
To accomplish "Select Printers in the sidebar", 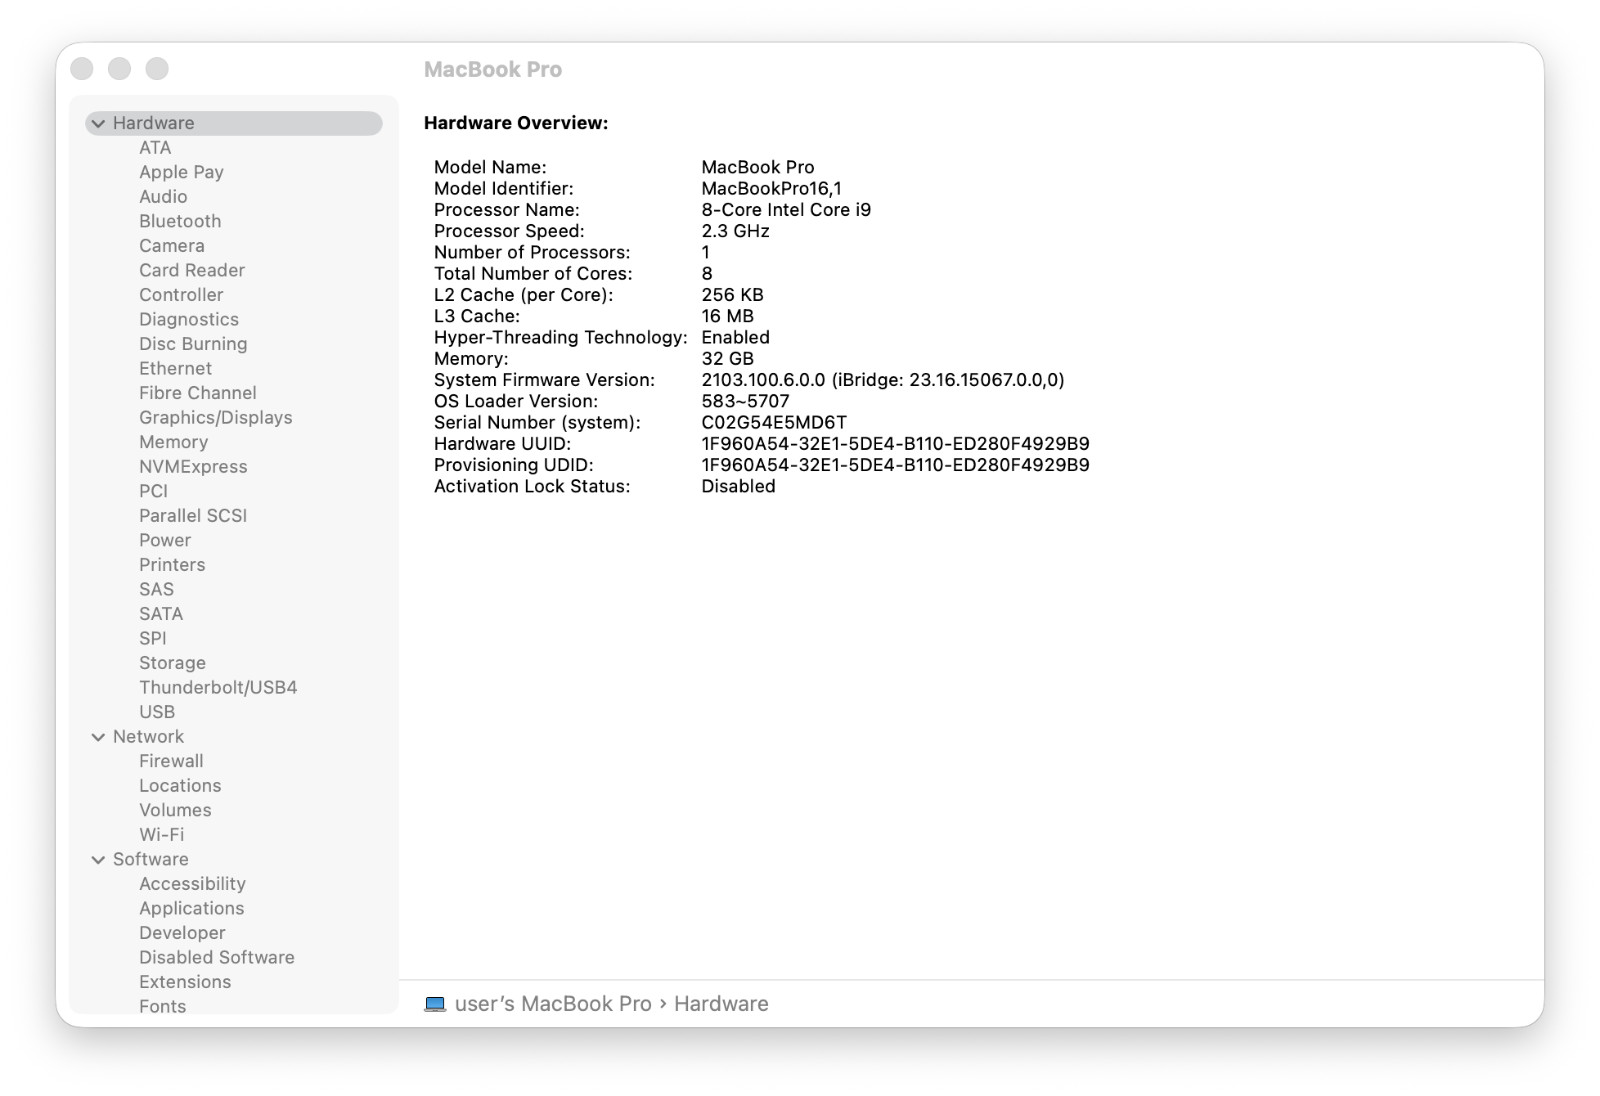I will (172, 565).
